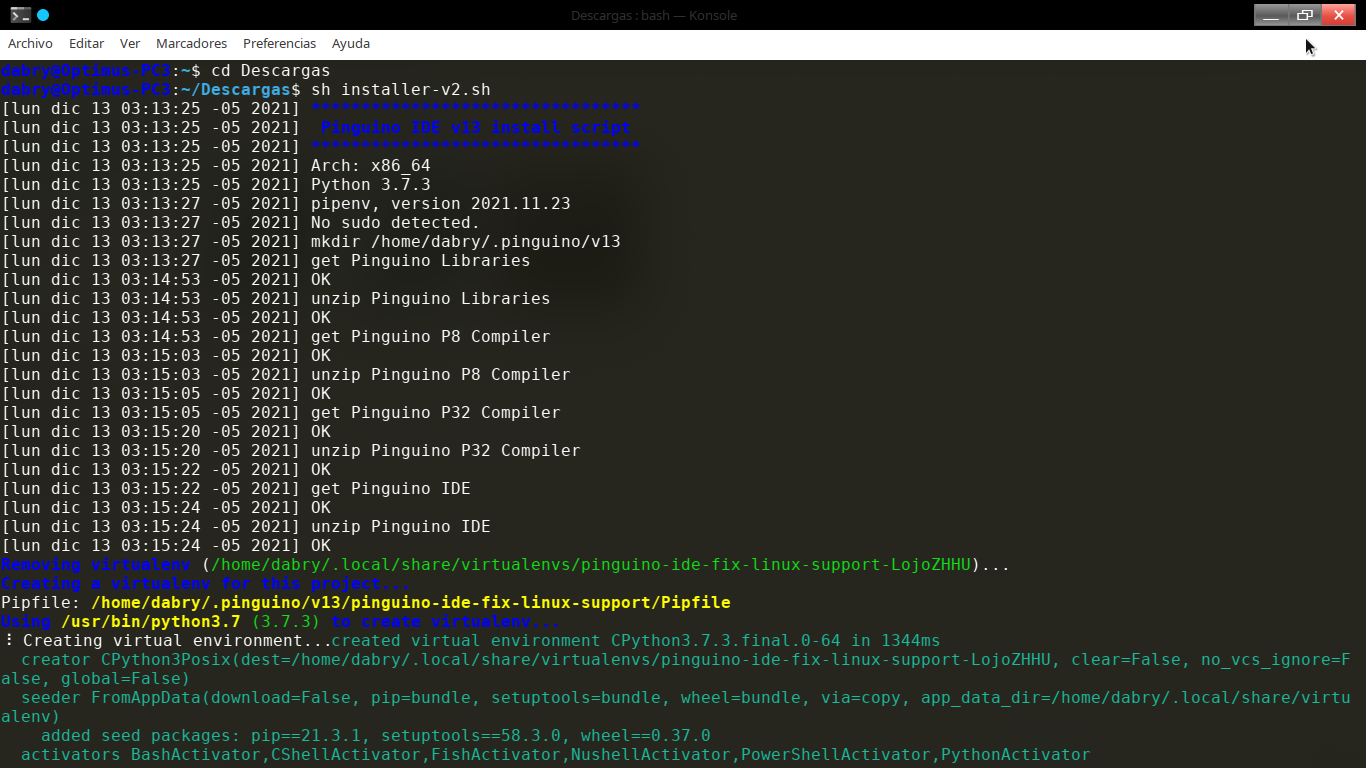This screenshot has height=768, width=1366.
Task: Click the 'sh installer-v2.sh' command
Action: pos(401,90)
